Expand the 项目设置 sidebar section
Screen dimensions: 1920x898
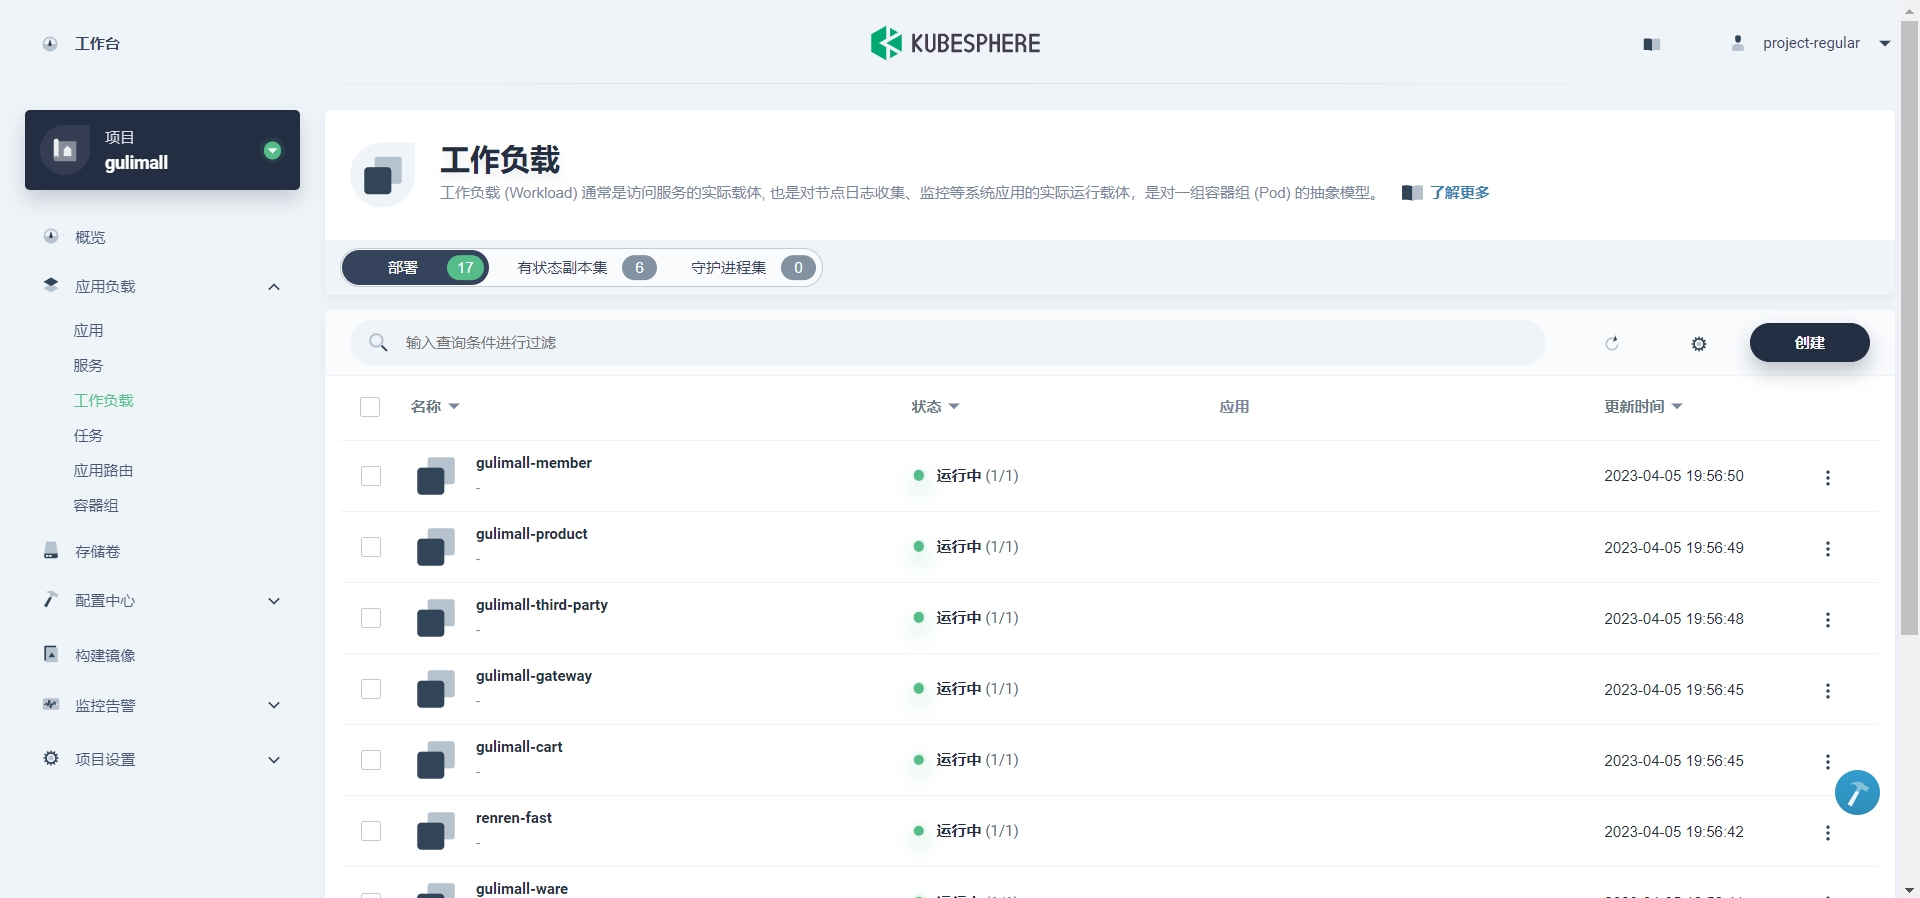click(274, 760)
